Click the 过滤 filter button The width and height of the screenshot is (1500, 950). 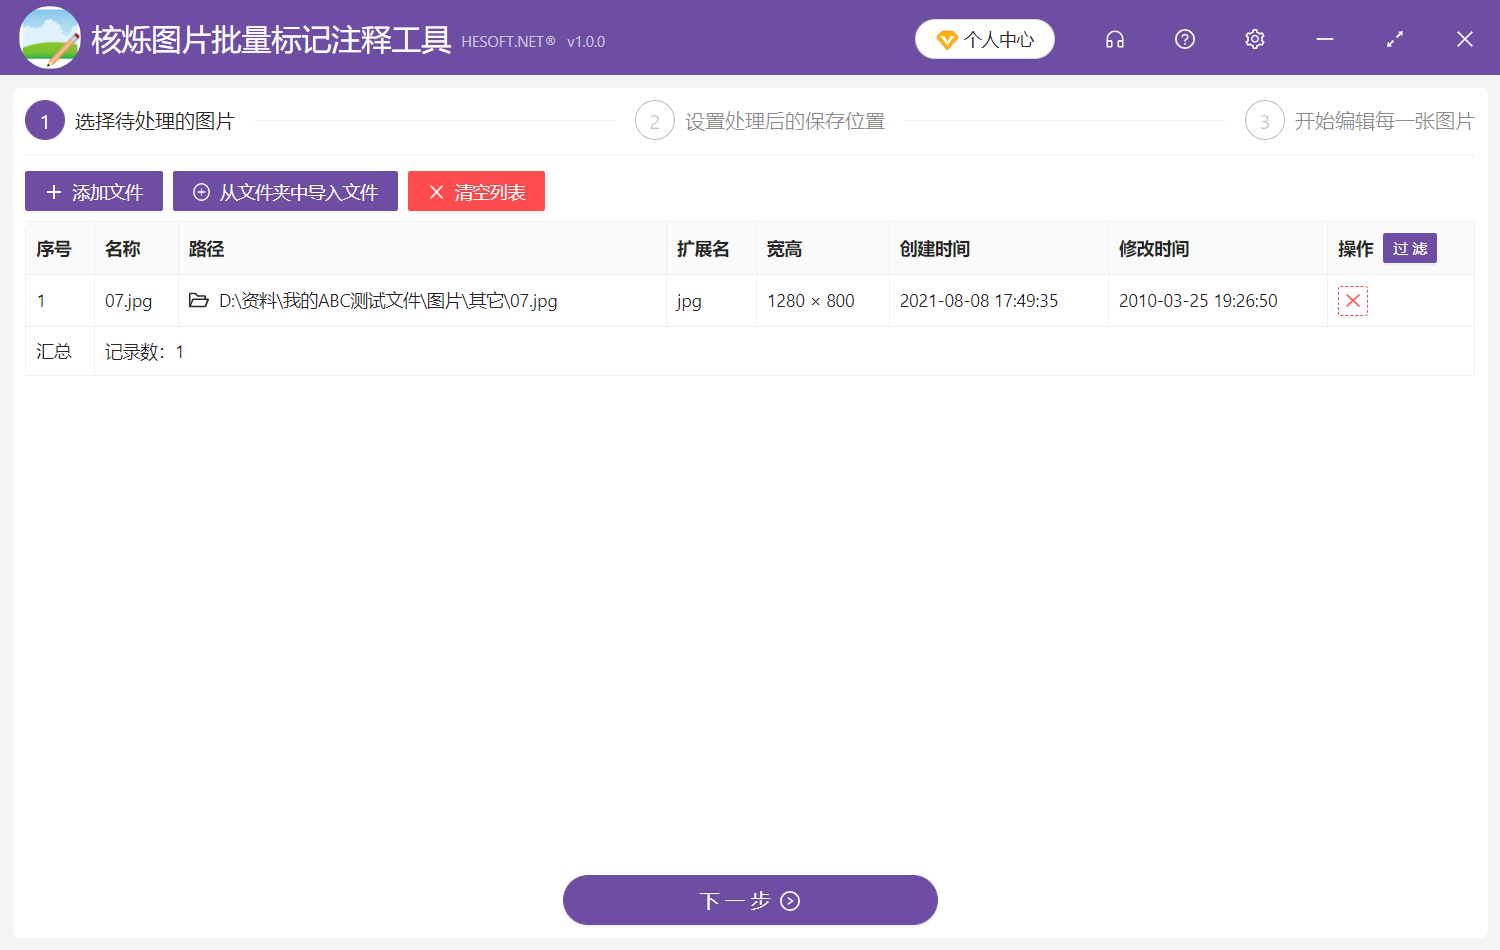pos(1409,249)
